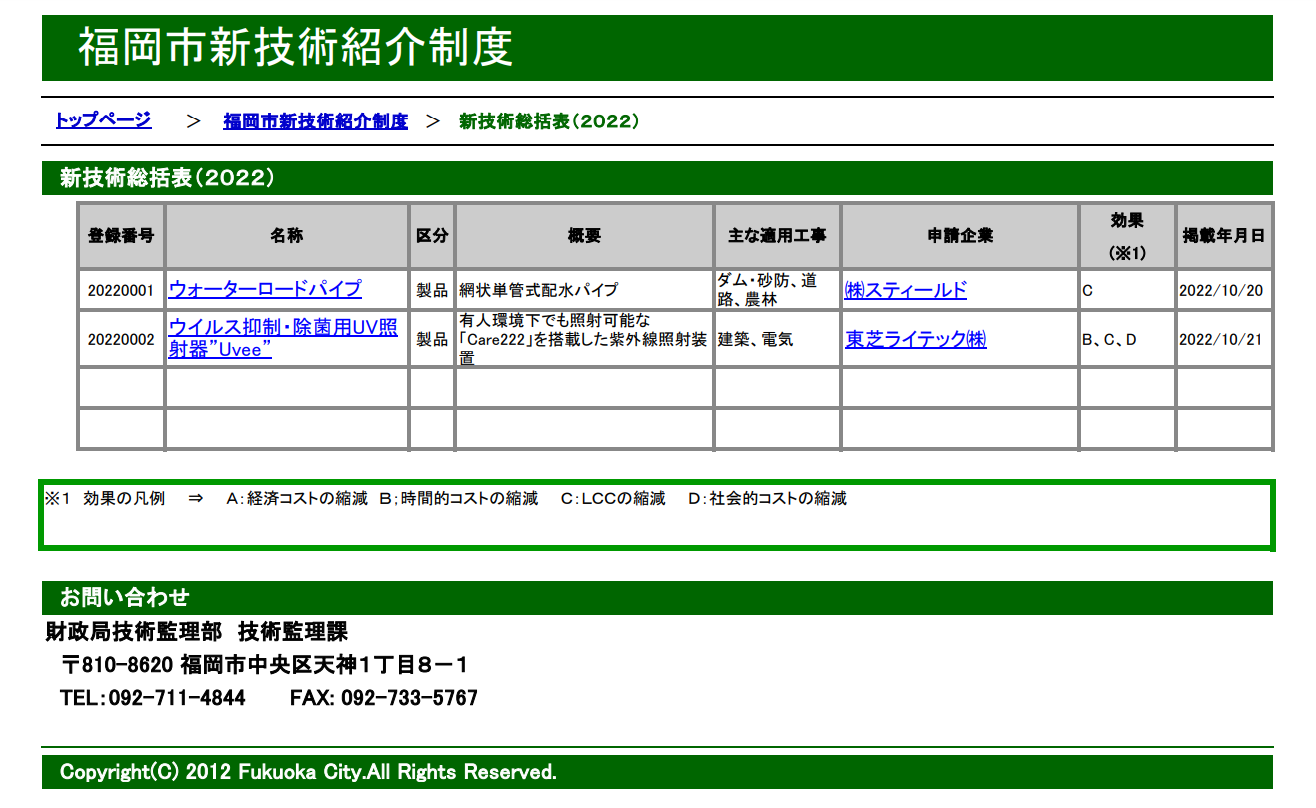Image resolution: width=1316 pixels, height=808 pixels.
Task: Click registration number 20220001
Action: [121, 291]
